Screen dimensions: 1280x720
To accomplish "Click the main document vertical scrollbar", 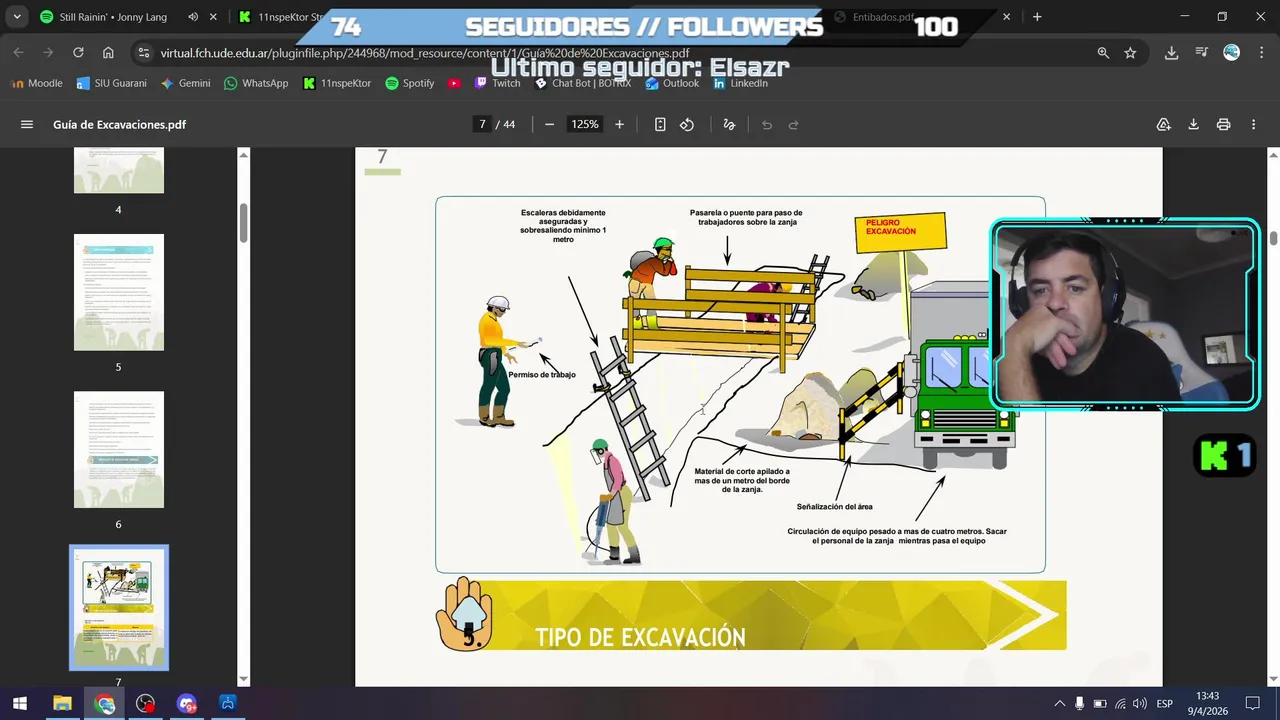I will click(x=1273, y=238).
